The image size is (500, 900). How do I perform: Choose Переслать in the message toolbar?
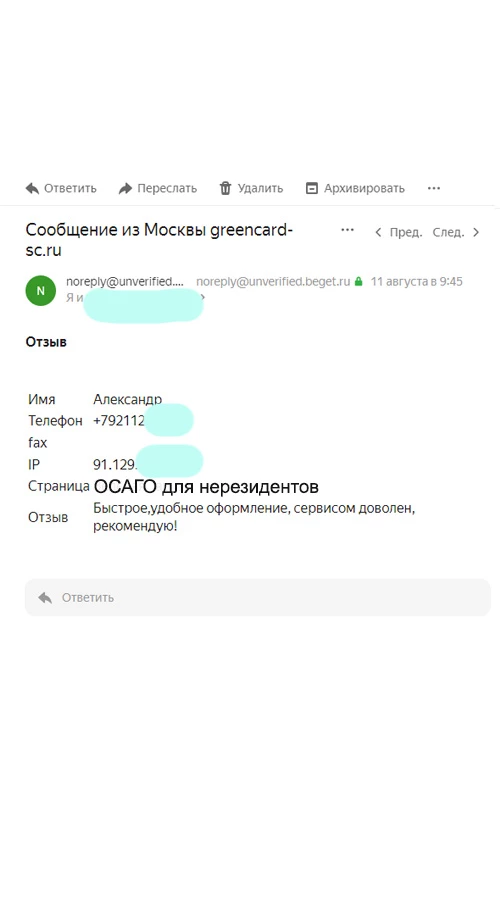pos(167,188)
